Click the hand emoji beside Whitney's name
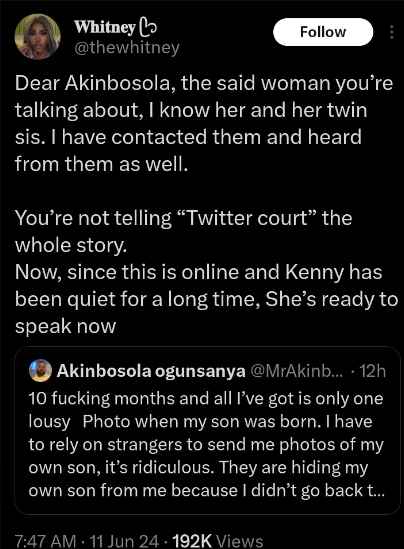 click(x=148, y=27)
